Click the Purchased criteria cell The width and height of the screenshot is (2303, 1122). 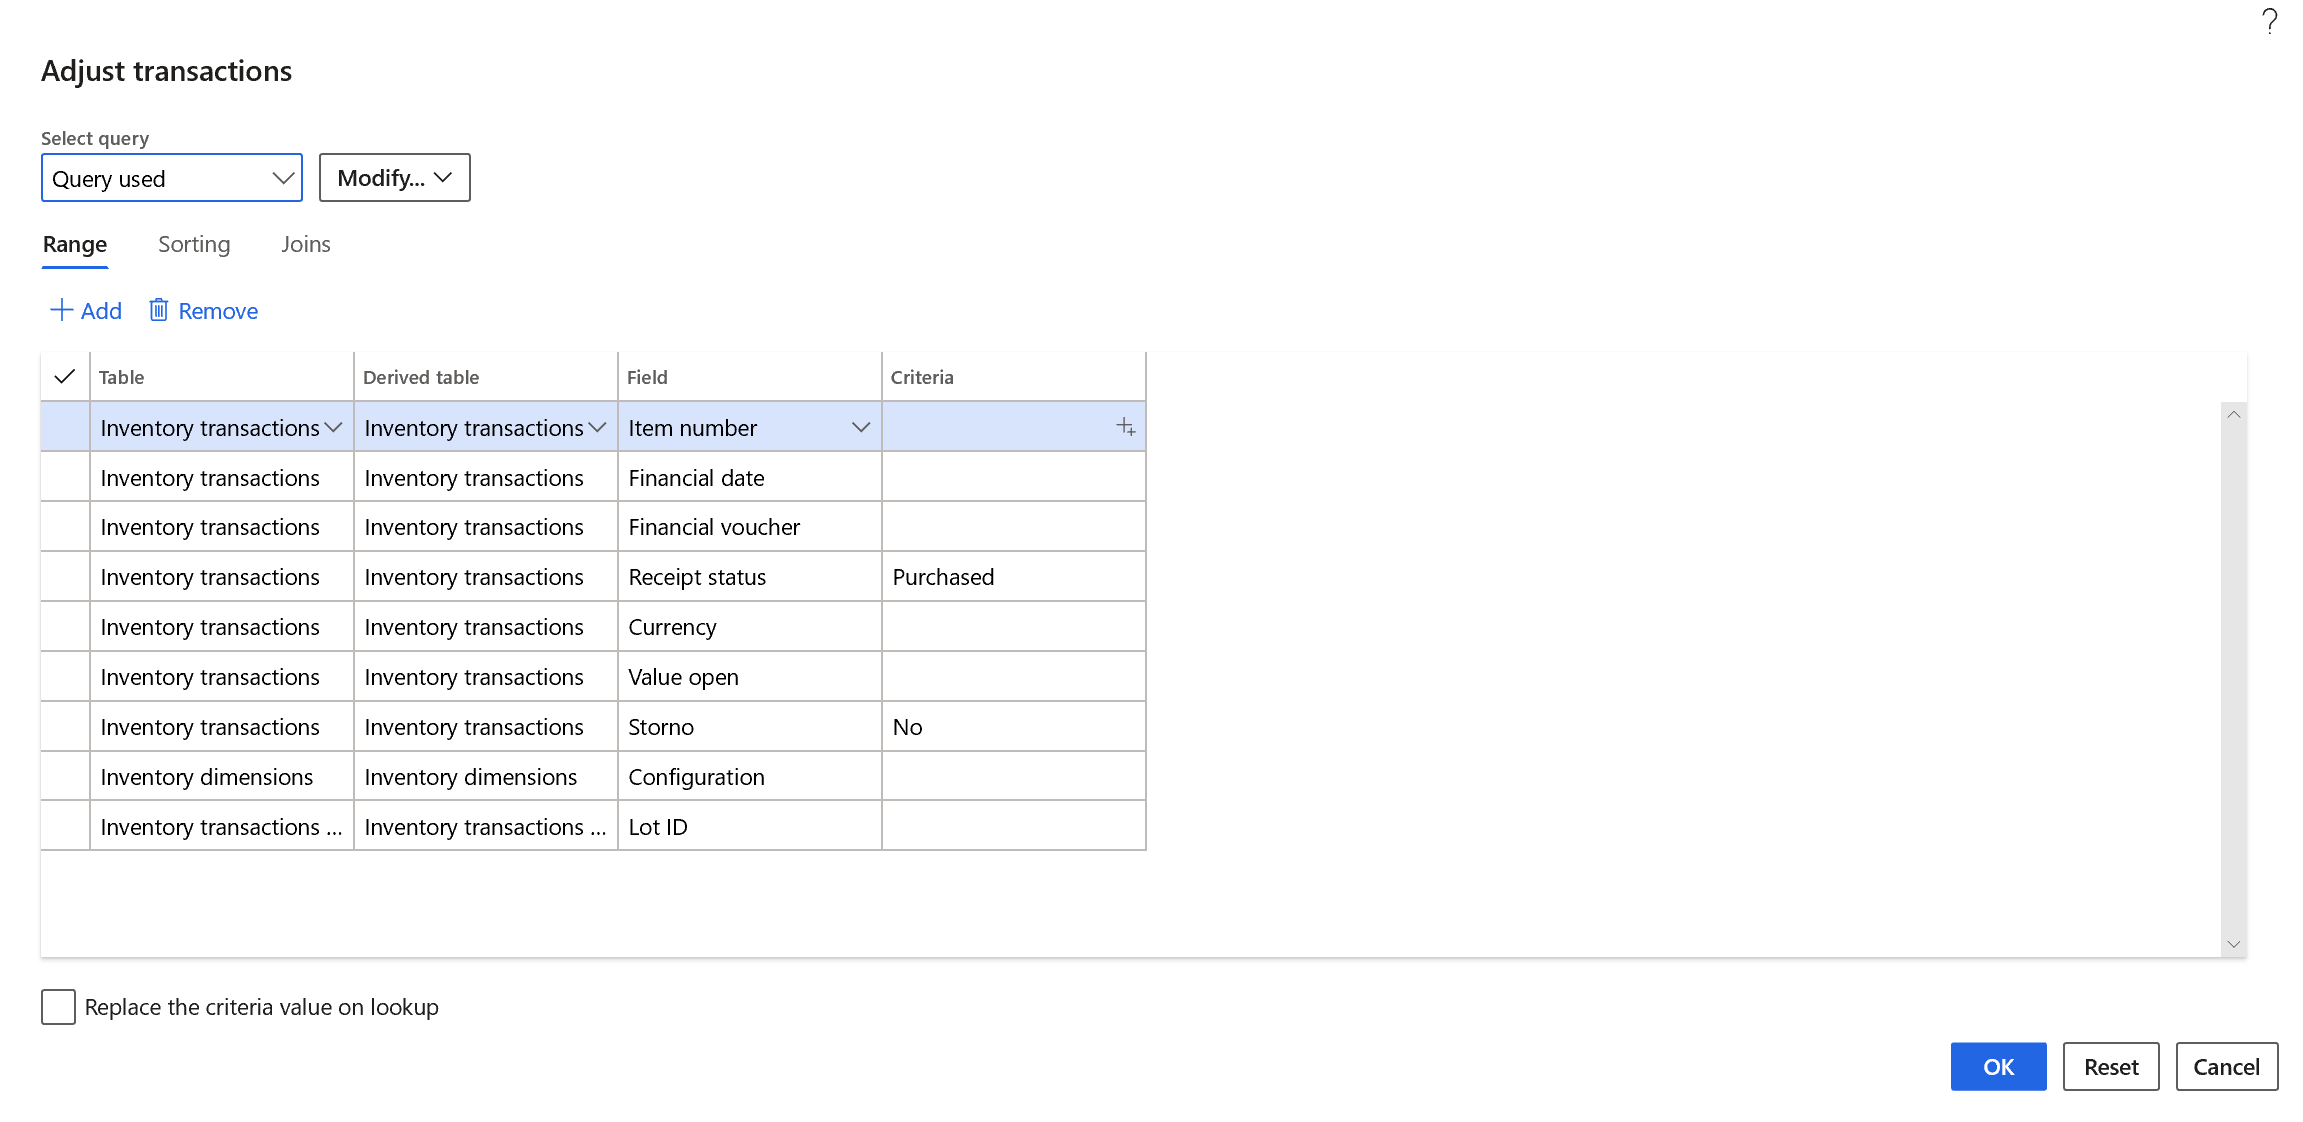click(1013, 576)
